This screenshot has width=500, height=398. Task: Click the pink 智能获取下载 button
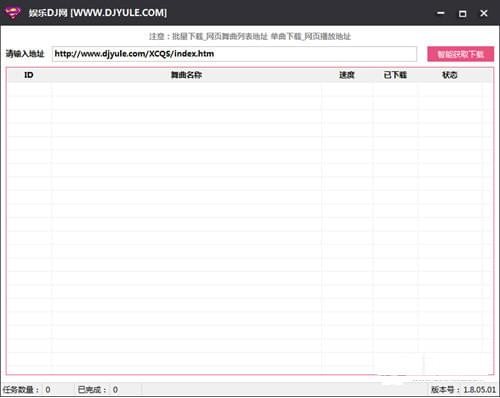[x=460, y=54]
